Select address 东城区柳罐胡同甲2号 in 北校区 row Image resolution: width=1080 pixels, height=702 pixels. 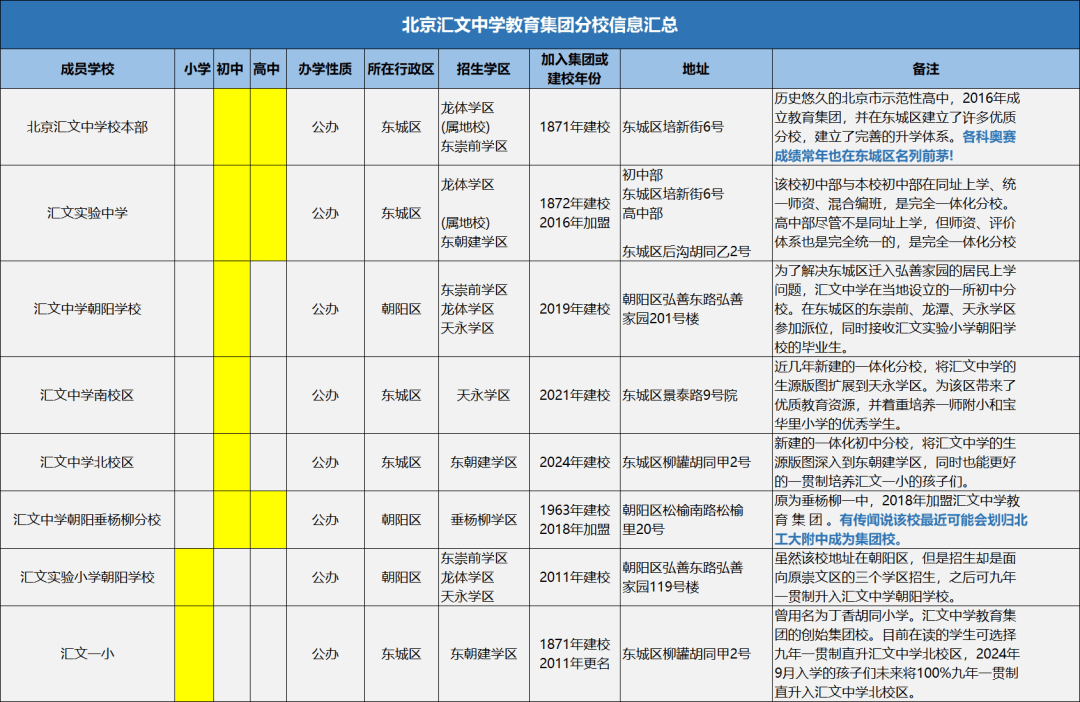pos(686,462)
